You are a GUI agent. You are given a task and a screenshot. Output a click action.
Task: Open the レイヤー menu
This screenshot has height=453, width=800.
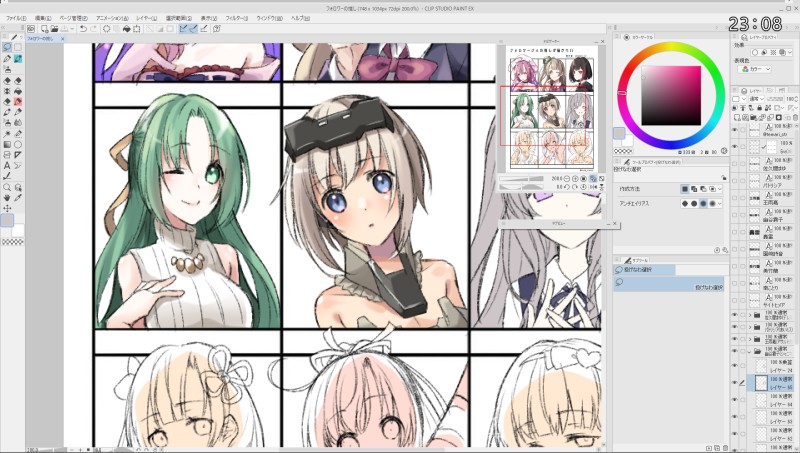click(146, 18)
